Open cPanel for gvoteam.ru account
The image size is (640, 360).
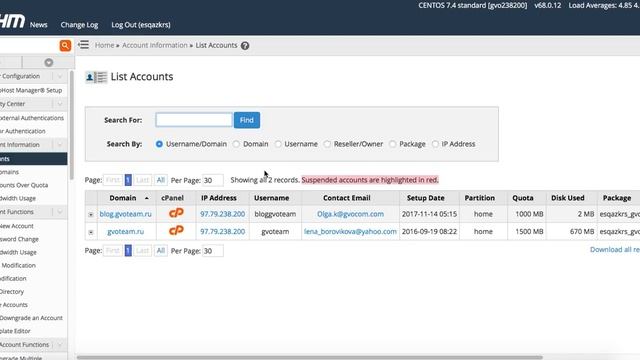point(176,231)
